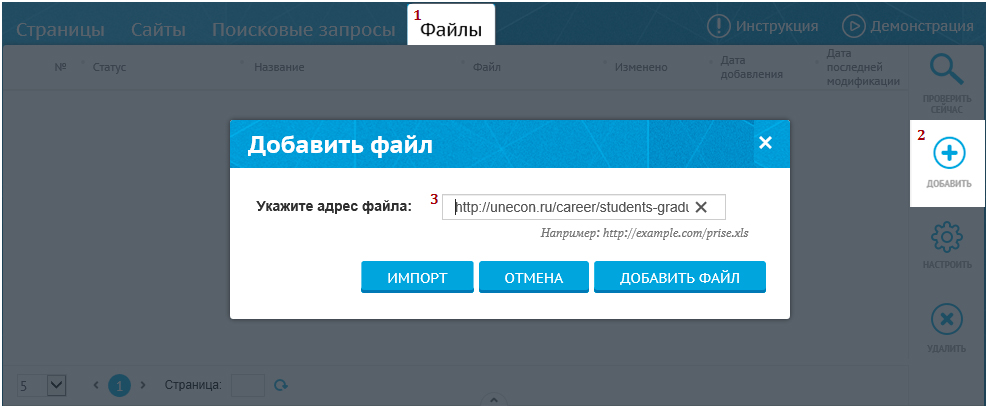Play the 'Демонстрация' demo
This screenshot has height=408, width=988.
(x=853, y=26)
